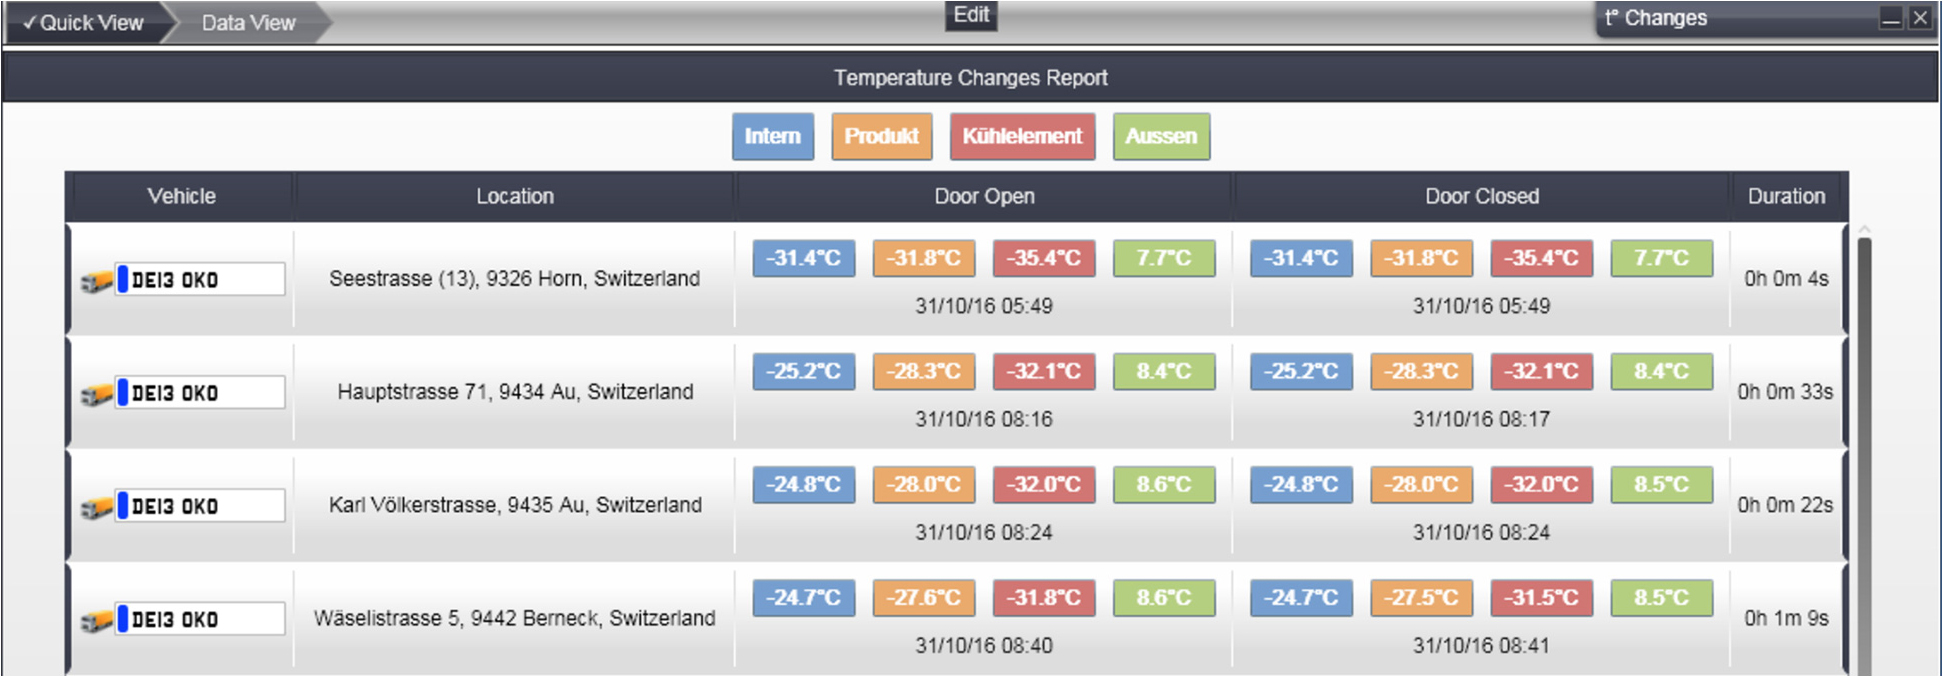Click the truck icon in the Karl Völkerstrasse row
The height and width of the screenshot is (676, 1943).
coord(96,508)
